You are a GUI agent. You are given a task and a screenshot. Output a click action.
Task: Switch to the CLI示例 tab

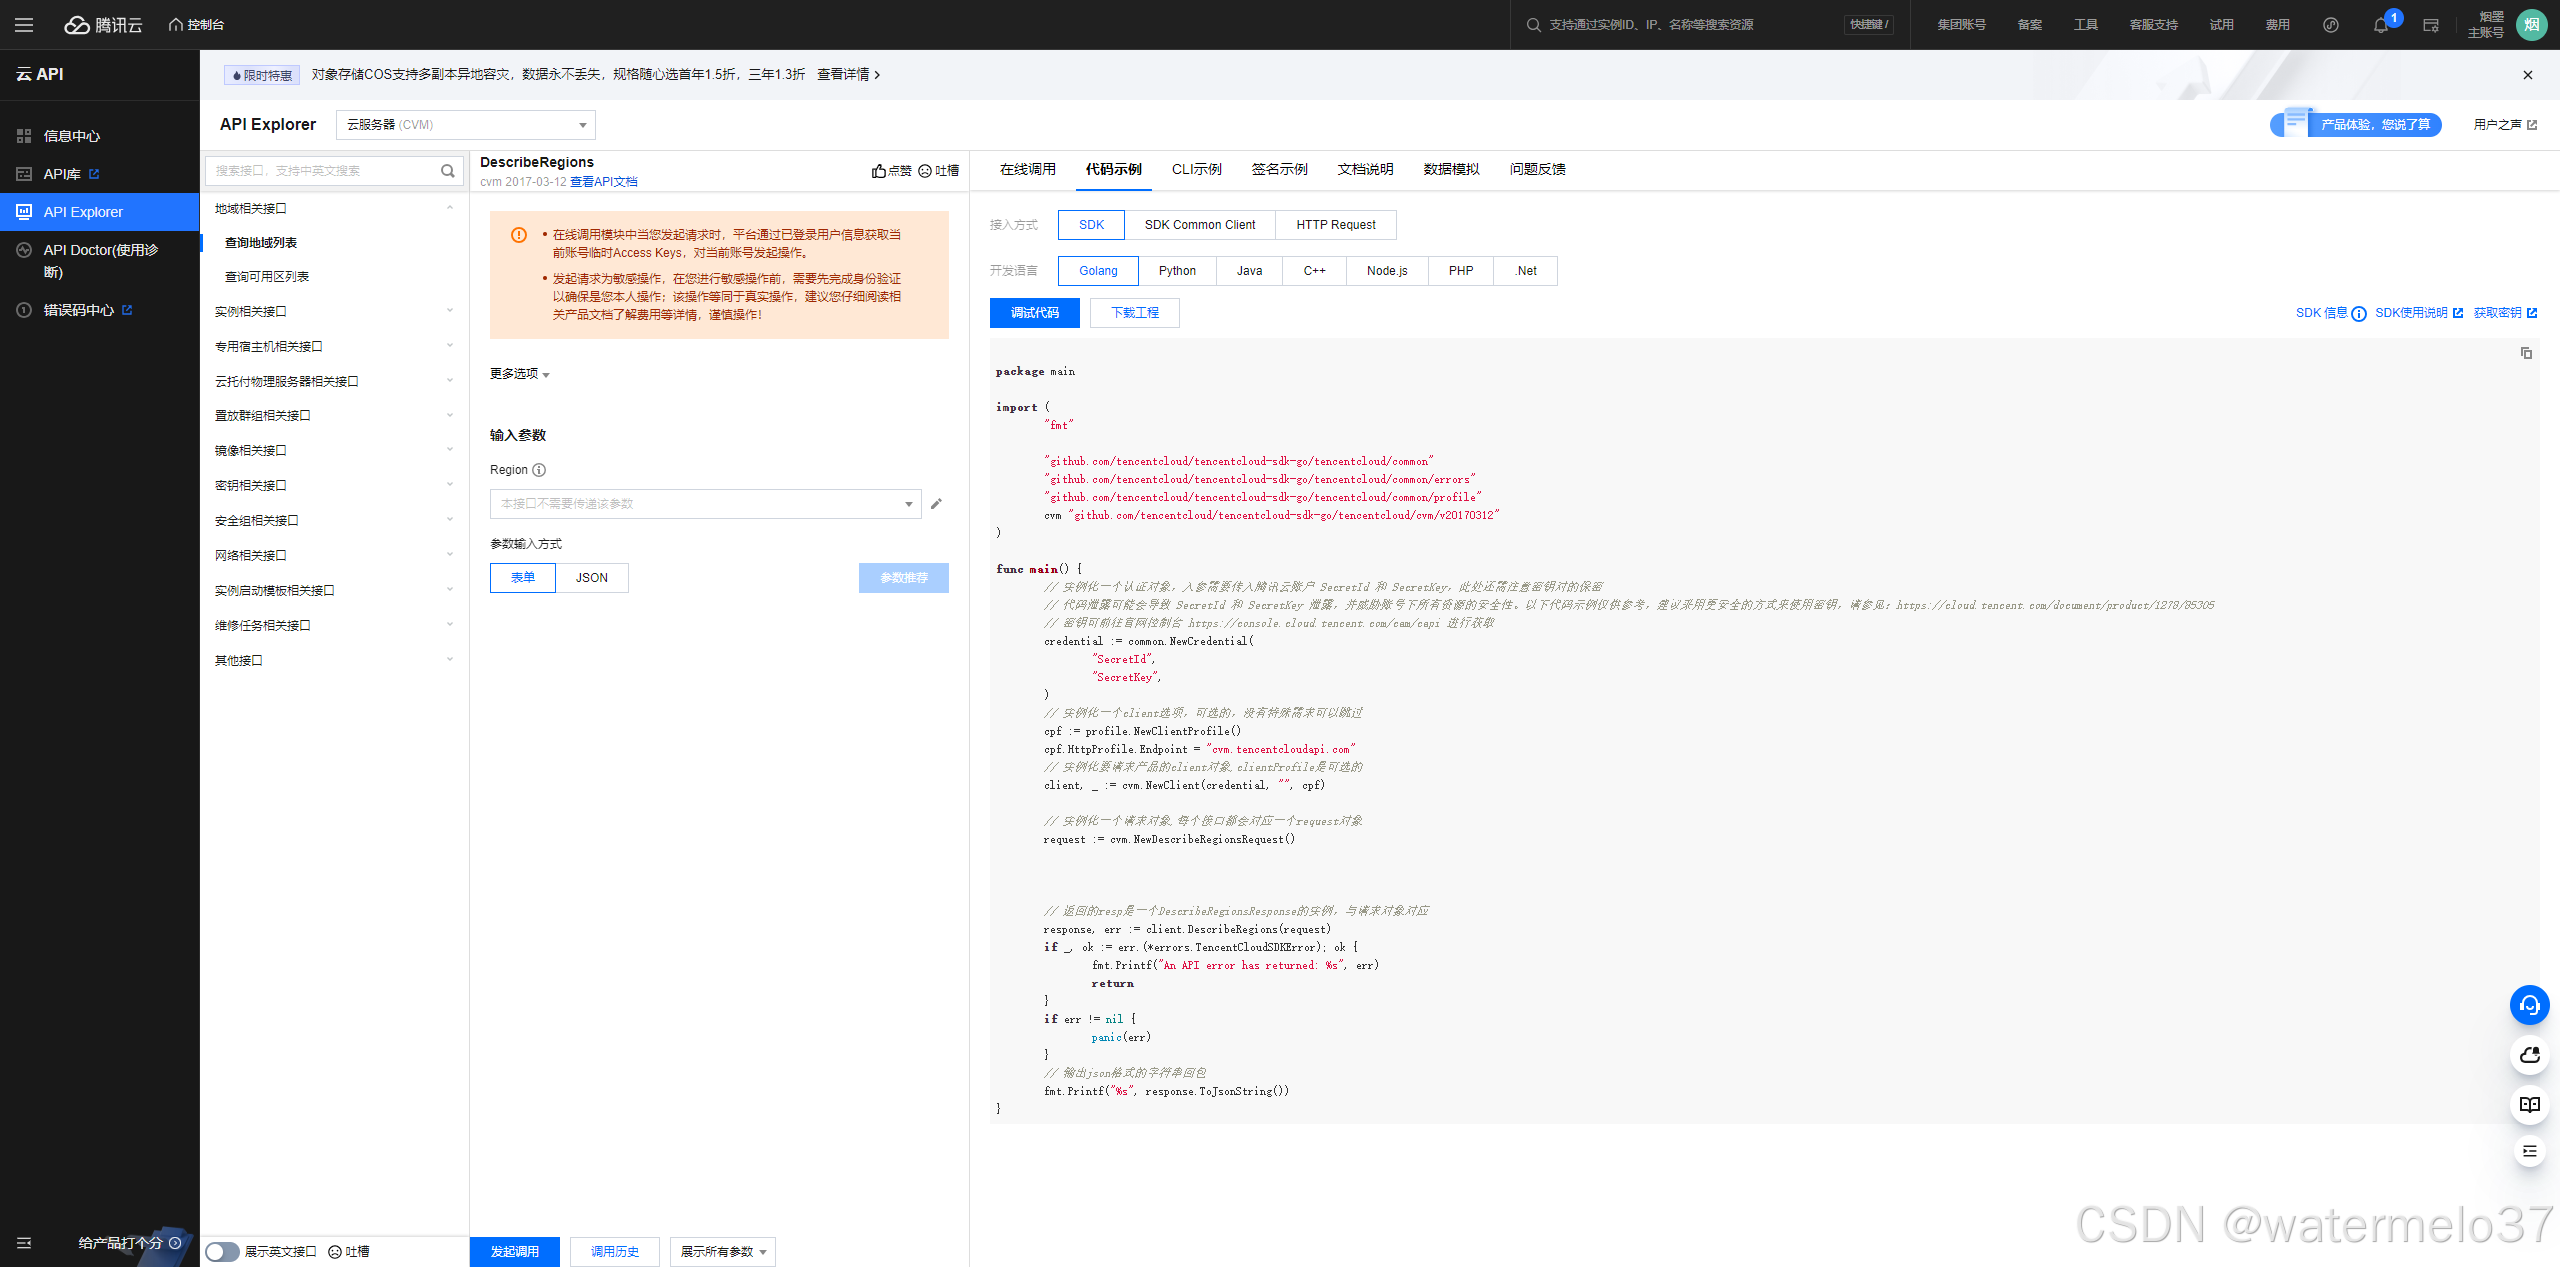(1196, 170)
